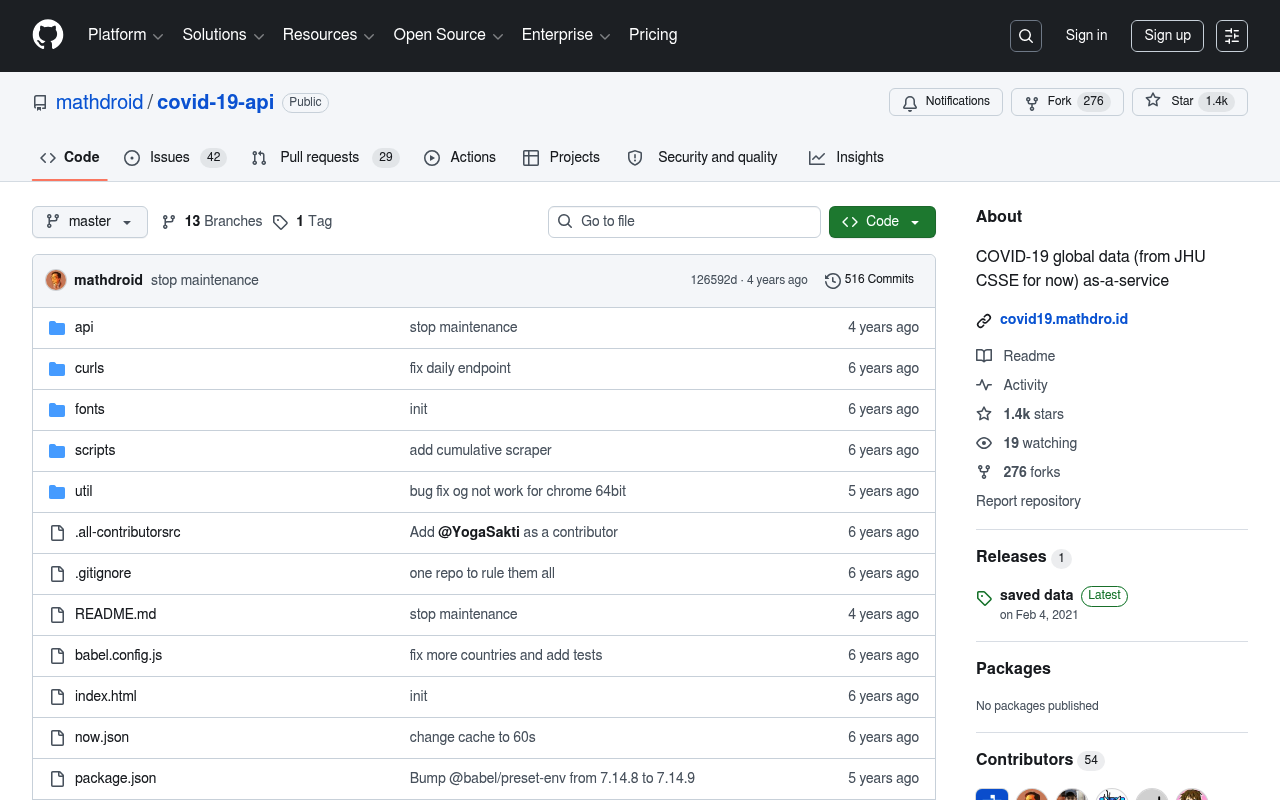
Task: Open the saved data release
Action: click(x=1036, y=595)
